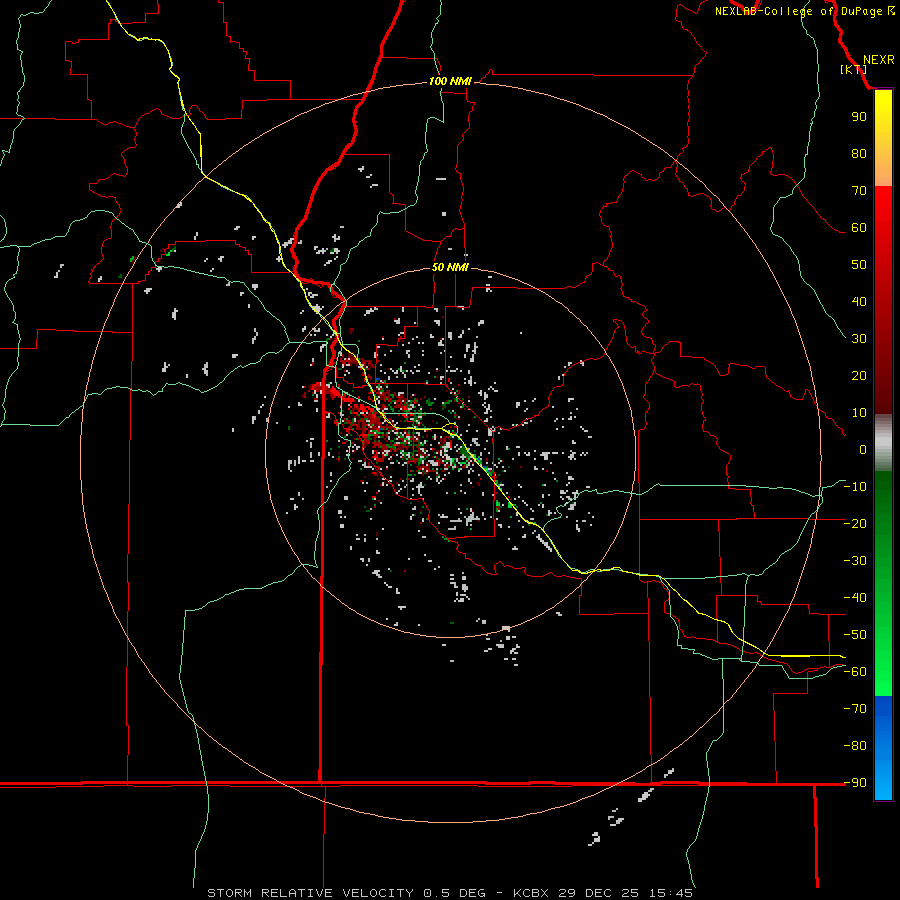The width and height of the screenshot is (900, 900).
Task: Click the -50 value on the velocity scale
Action: [855, 635]
